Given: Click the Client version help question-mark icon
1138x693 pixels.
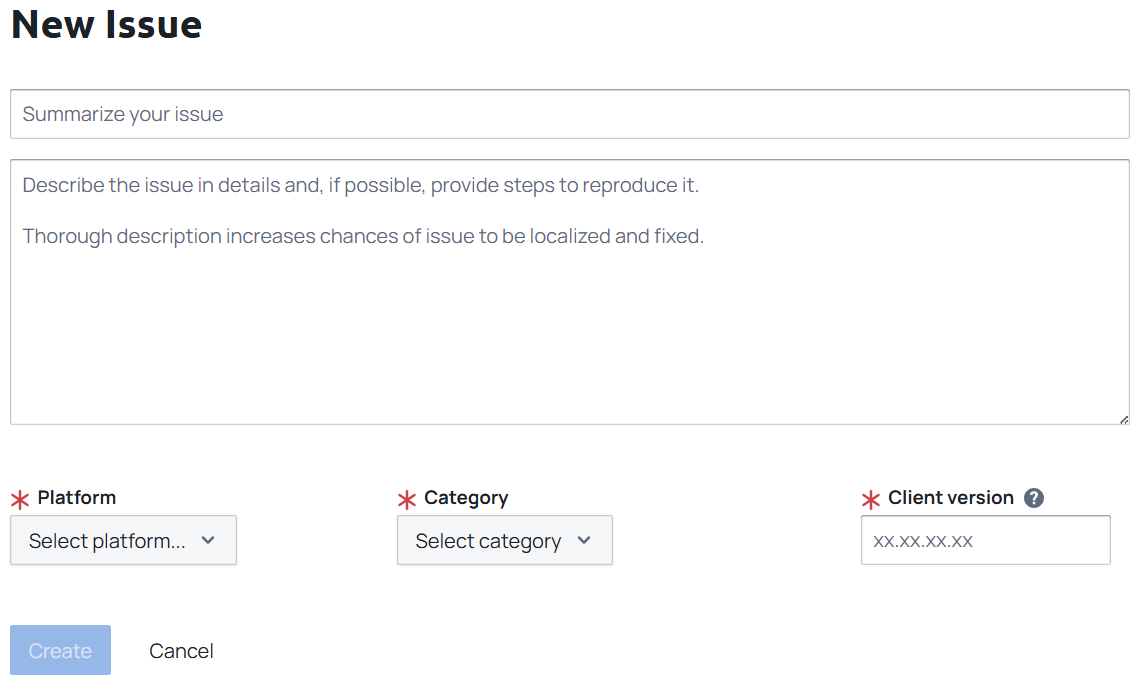Looking at the screenshot, I should tap(1033, 498).
